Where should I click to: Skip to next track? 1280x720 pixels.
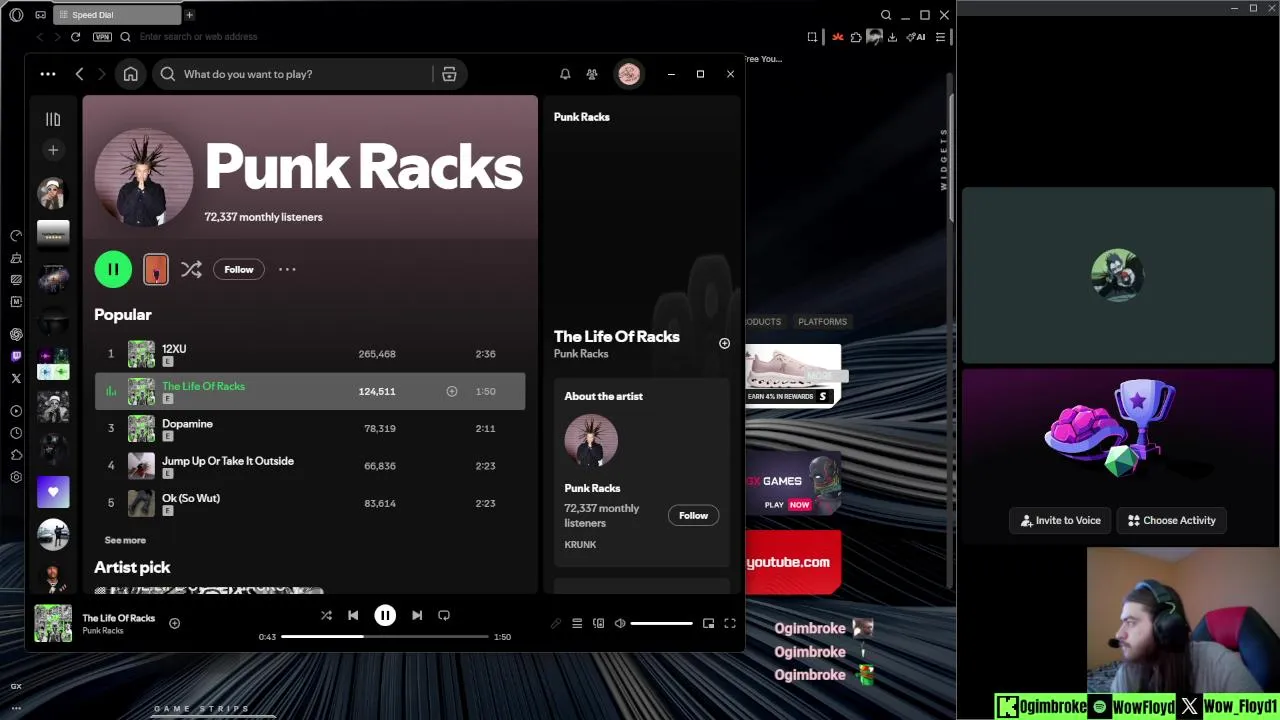(x=417, y=615)
